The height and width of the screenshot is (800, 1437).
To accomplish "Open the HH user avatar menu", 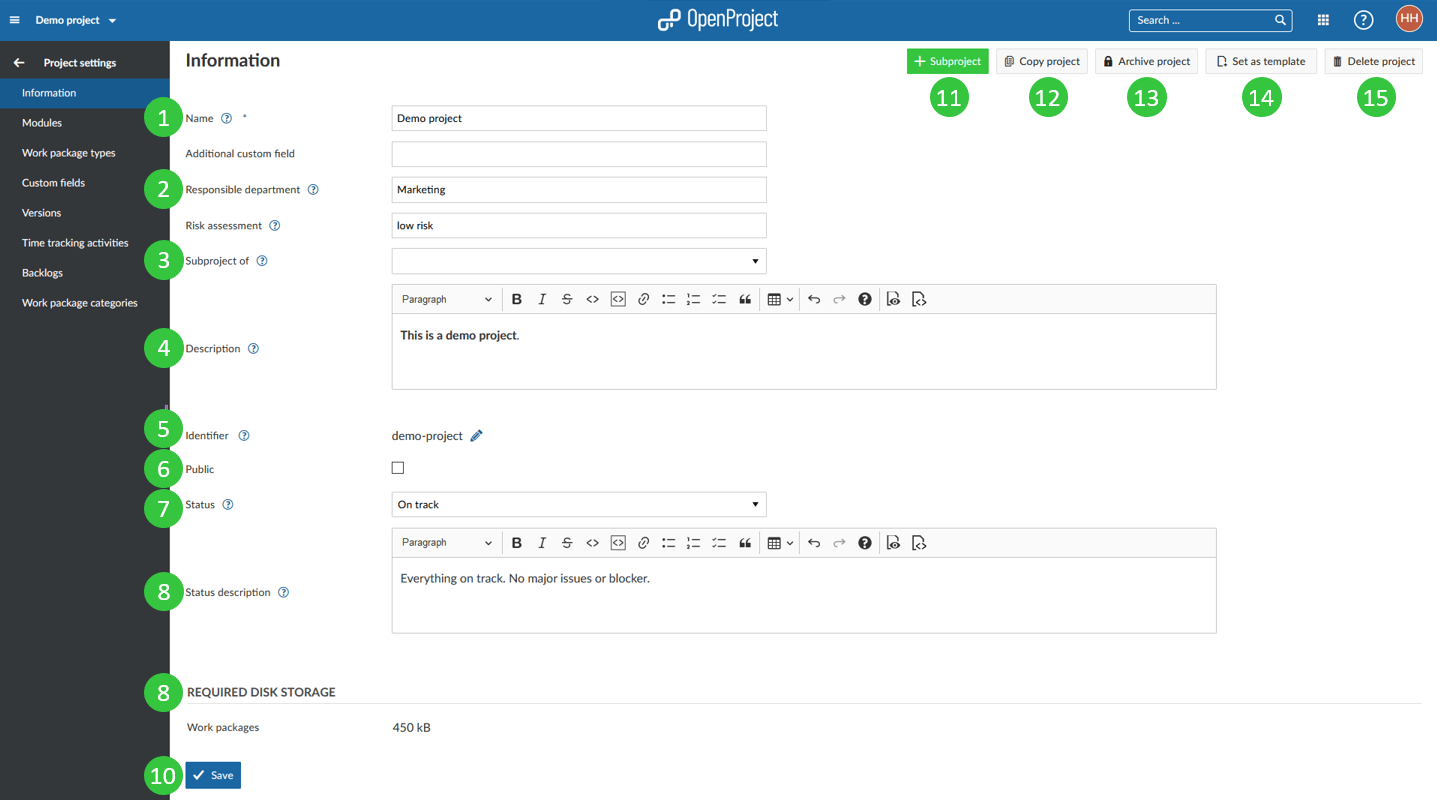I will pyautogui.click(x=1409, y=19).
